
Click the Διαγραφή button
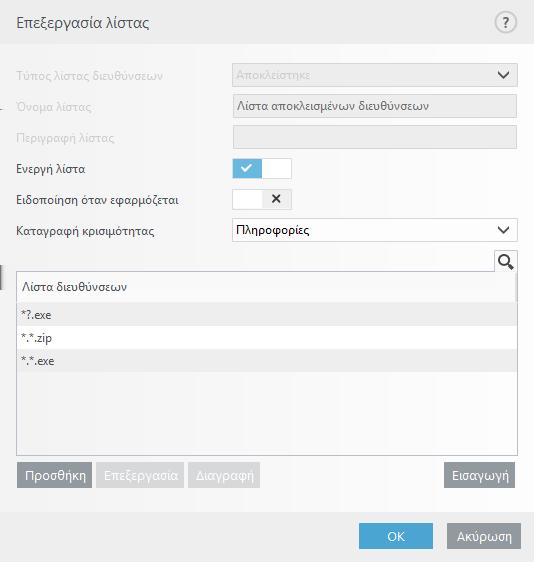tap(224, 475)
